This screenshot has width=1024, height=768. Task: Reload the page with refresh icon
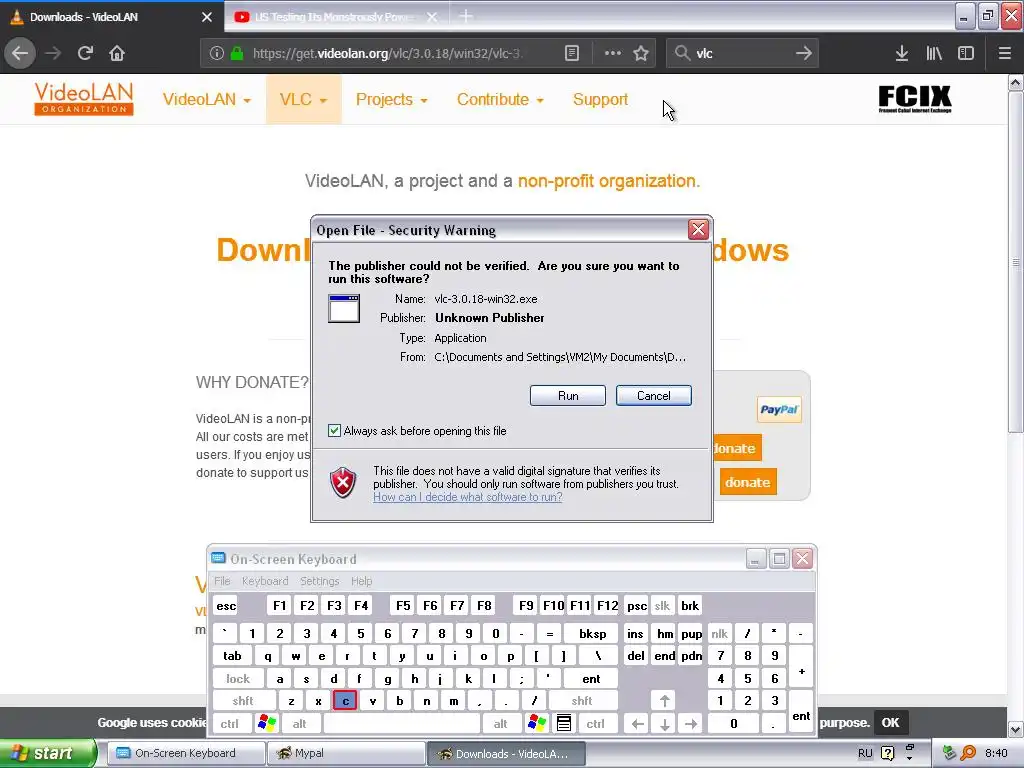click(x=85, y=53)
